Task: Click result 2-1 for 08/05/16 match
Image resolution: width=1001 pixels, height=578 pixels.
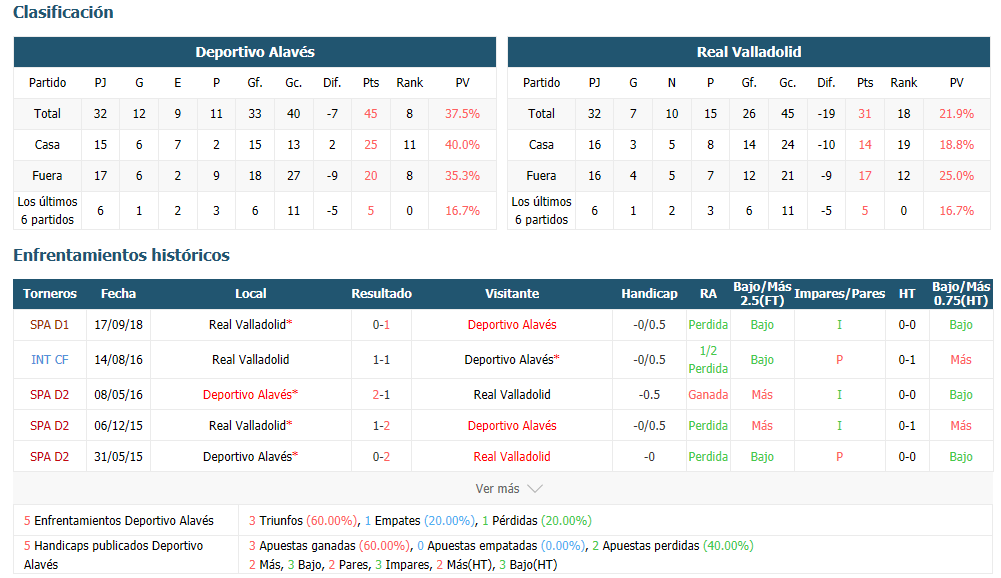Action: (x=381, y=395)
